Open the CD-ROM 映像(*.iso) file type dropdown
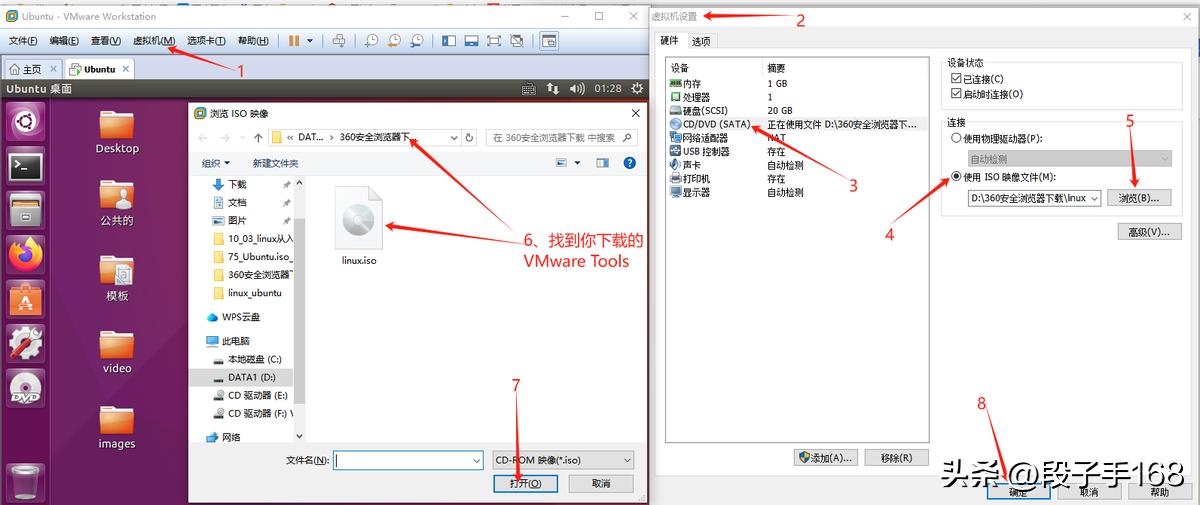This screenshot has height=505, width=1200. click(564, 460)
